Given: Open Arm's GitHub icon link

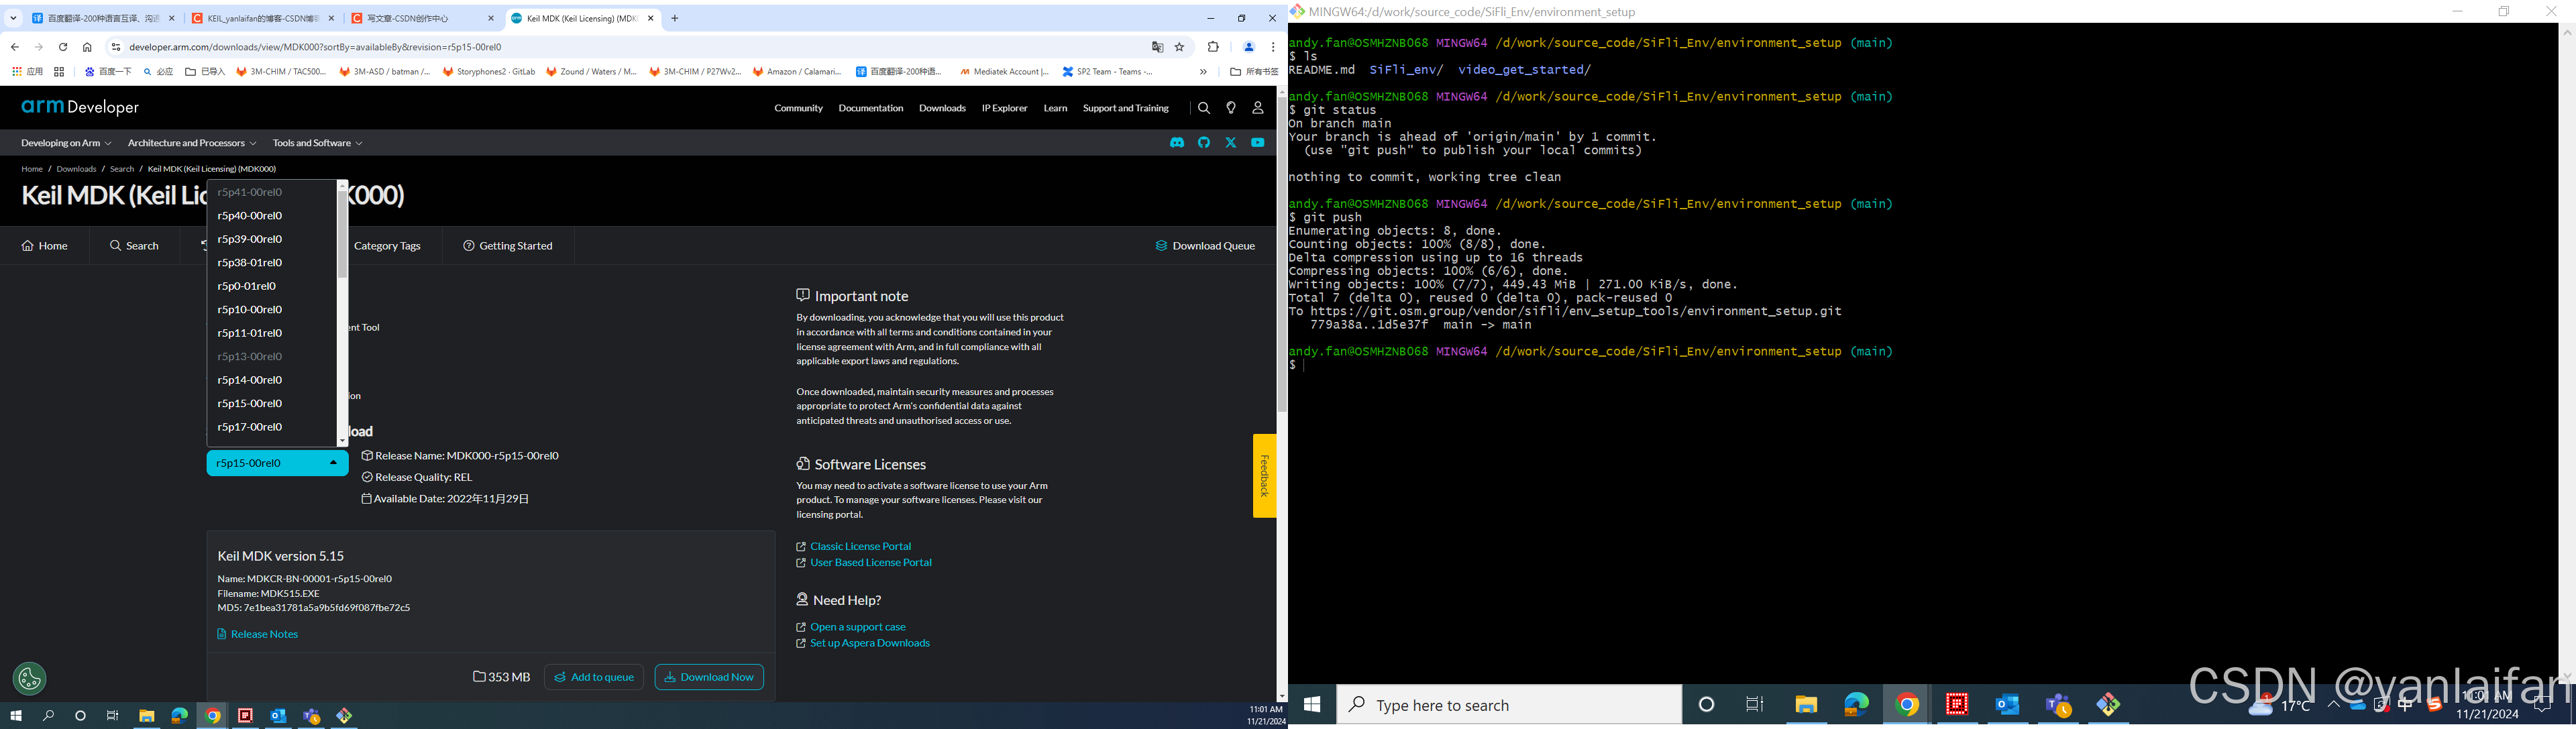Looking at the screenshot, I should 1204,143.
